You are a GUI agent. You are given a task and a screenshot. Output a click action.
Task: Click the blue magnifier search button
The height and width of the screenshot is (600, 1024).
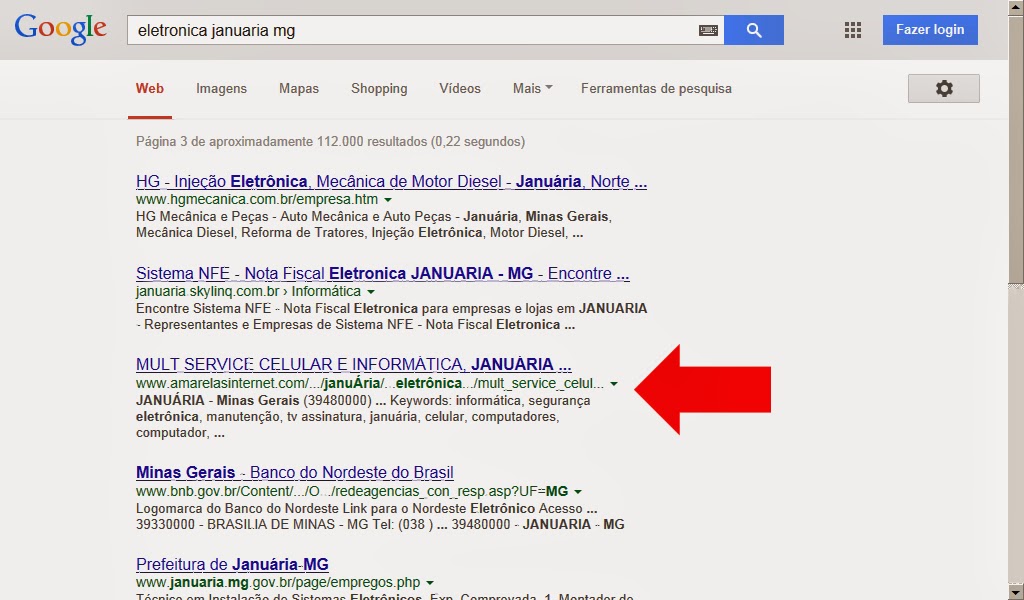pyautogui.click(x=754, y=30)
